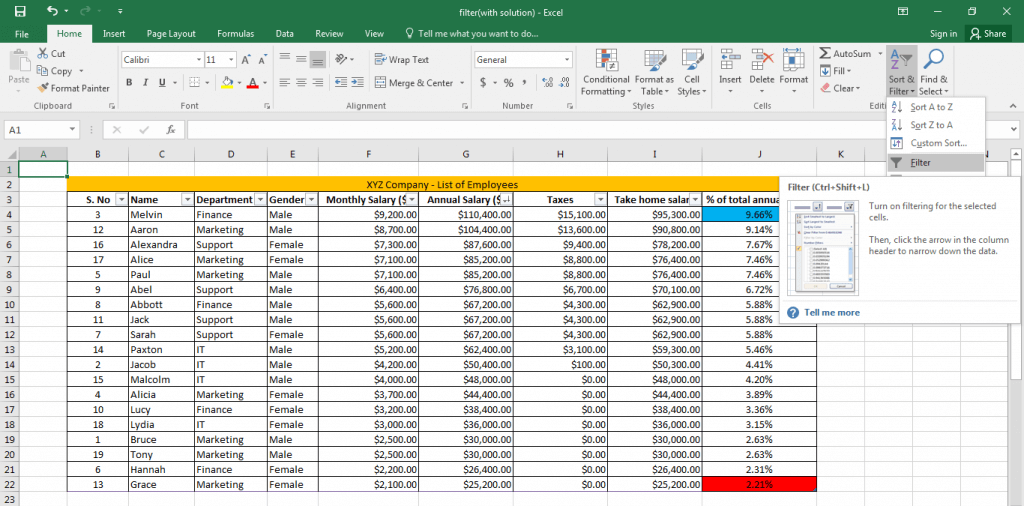Click the Format Painter brush icon
This screenshot has width=1024, height=506.
click(43, 88)
